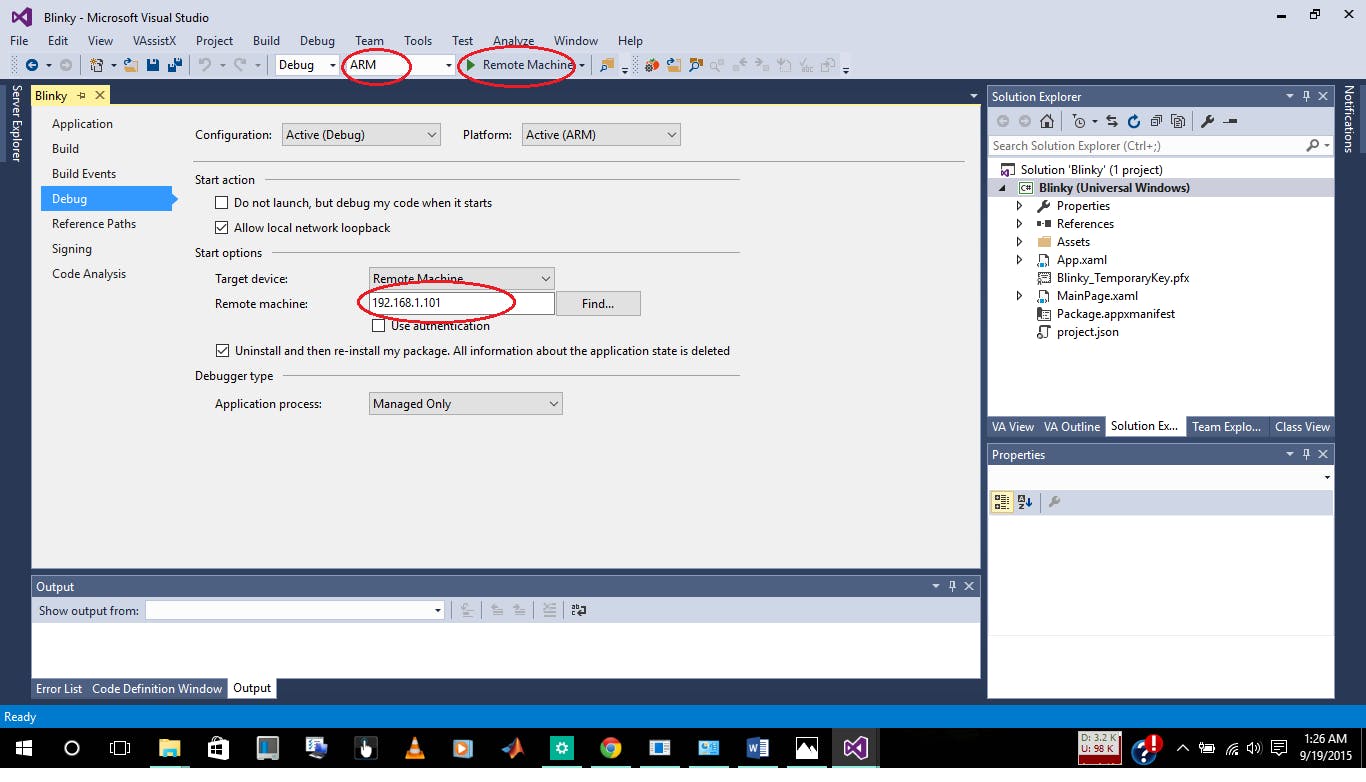The width and height of the screenshot is (1366, 782).
Task: Enable 'Do not launch, but debug my code'
Action: (x=222, y=203)
